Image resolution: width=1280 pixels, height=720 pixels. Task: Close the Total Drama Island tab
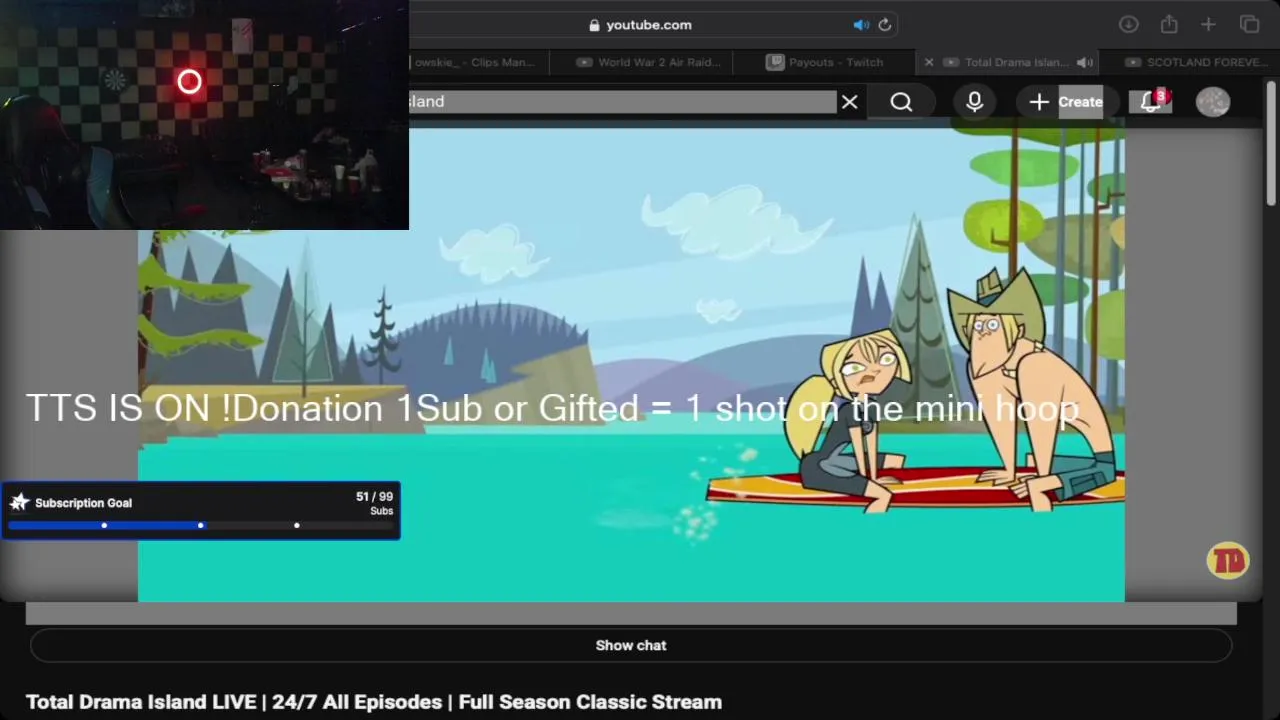point(928,62)
